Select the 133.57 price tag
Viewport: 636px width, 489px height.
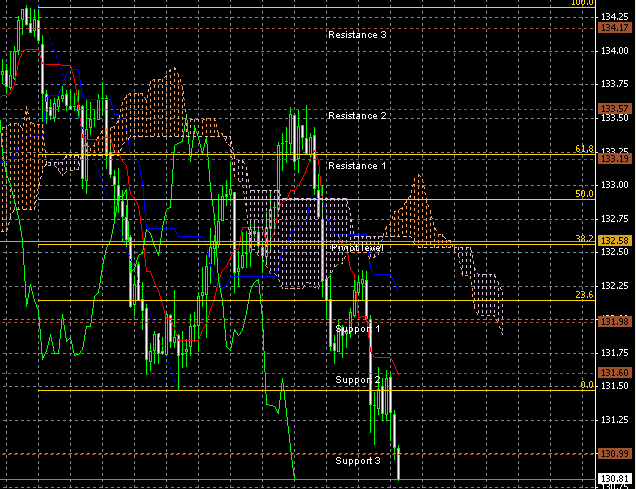pyautogui.click(x=615, y=108)
